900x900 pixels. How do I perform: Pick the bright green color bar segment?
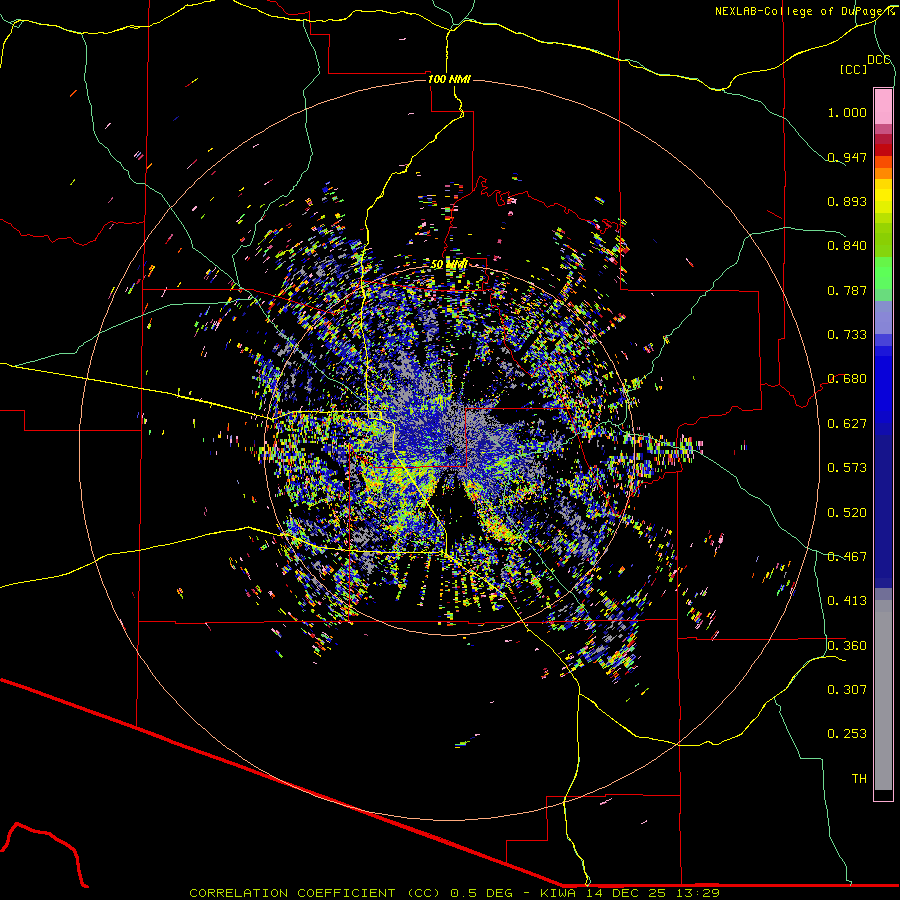883,273
